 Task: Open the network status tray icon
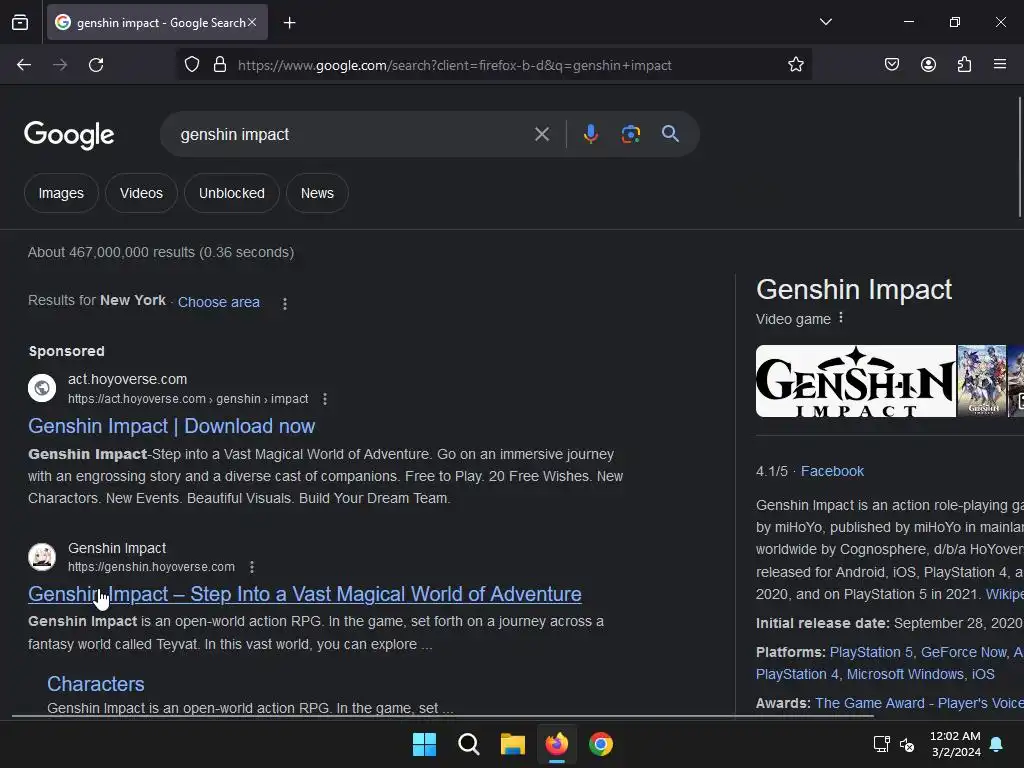click(882, 744)
